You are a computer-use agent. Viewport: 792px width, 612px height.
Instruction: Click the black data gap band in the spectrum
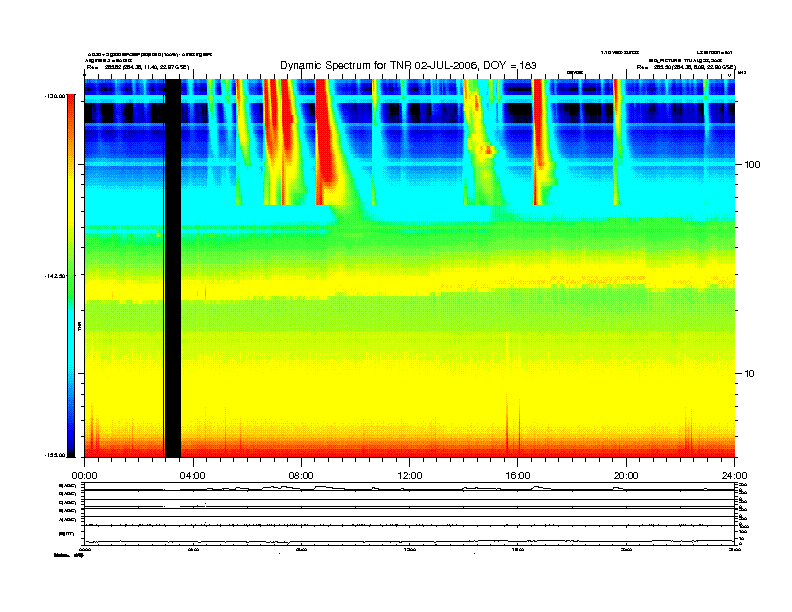tap(173, 268)
